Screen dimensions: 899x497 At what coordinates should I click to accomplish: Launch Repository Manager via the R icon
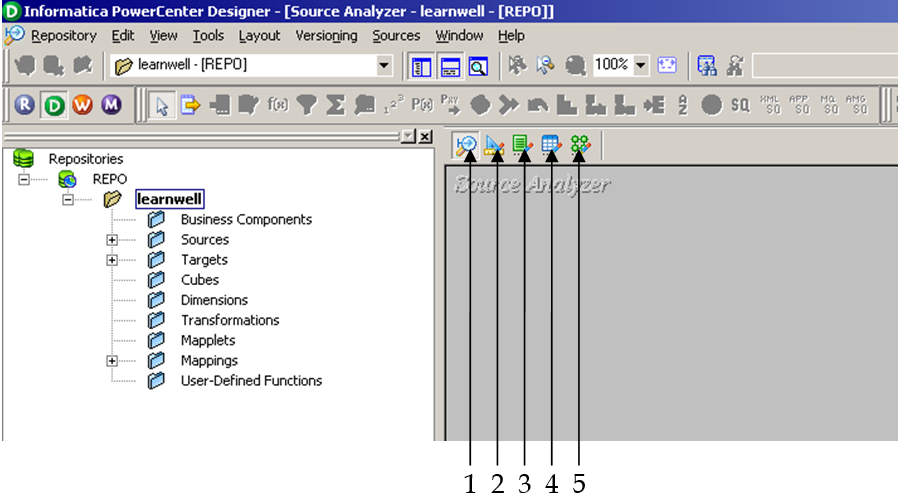(25, 105)
